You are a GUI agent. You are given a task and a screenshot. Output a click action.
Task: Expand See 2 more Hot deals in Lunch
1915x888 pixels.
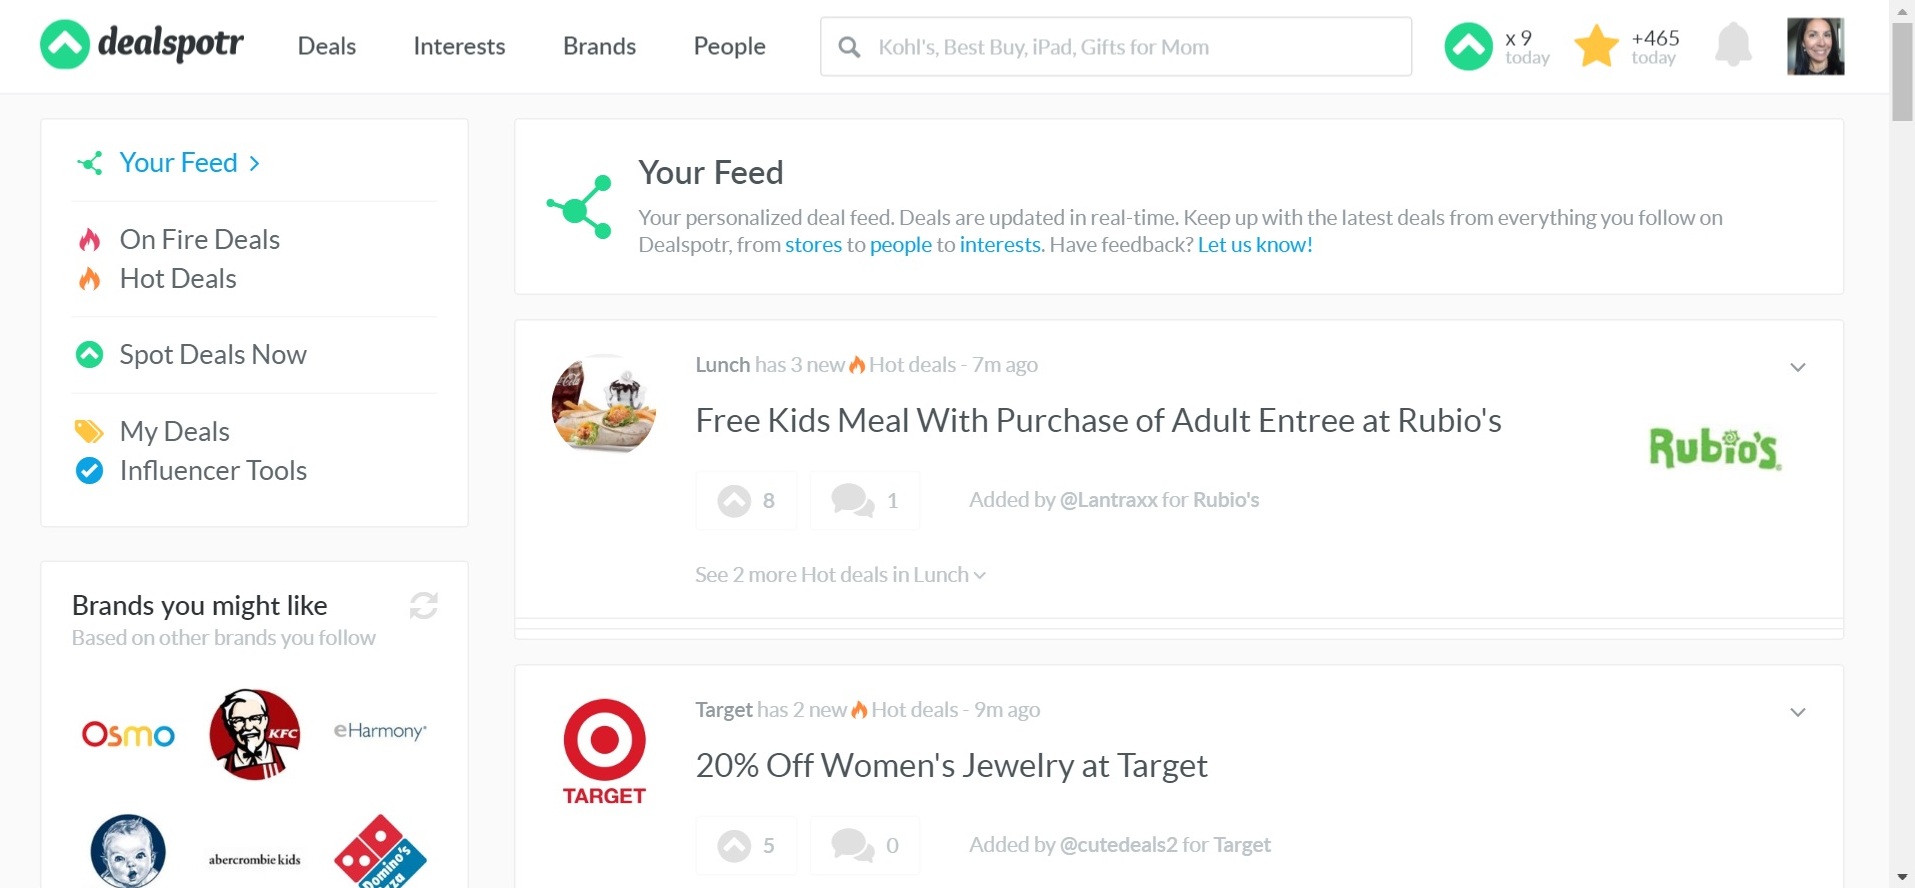pos(840,575)
